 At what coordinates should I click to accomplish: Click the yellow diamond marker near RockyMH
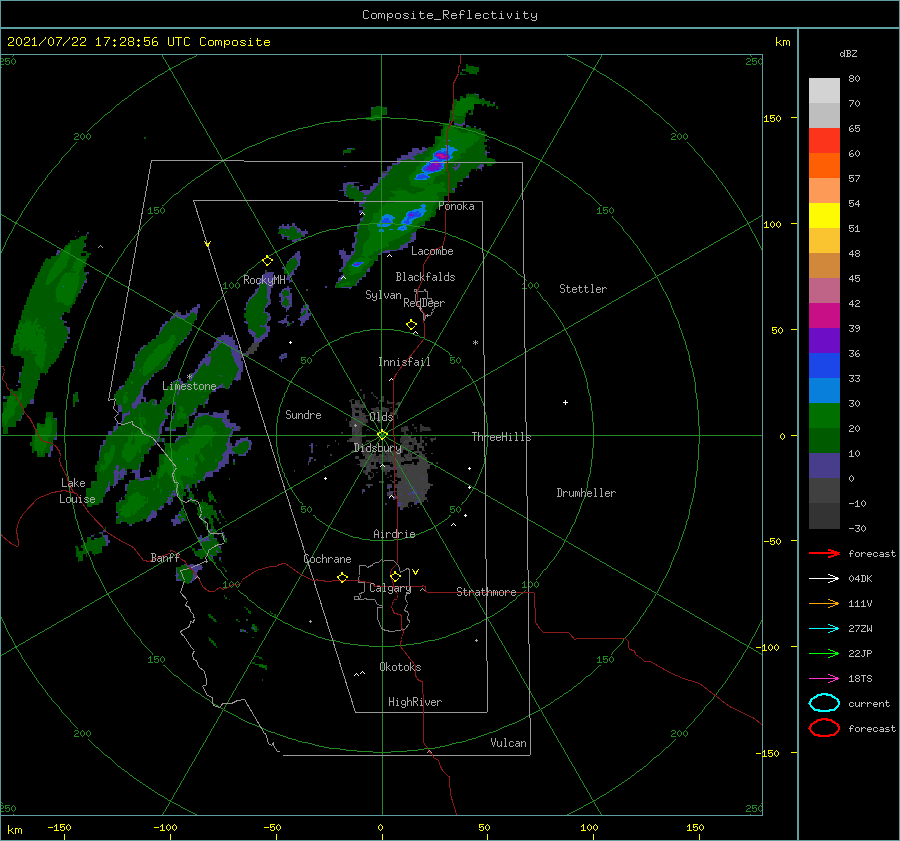point(267,261)
